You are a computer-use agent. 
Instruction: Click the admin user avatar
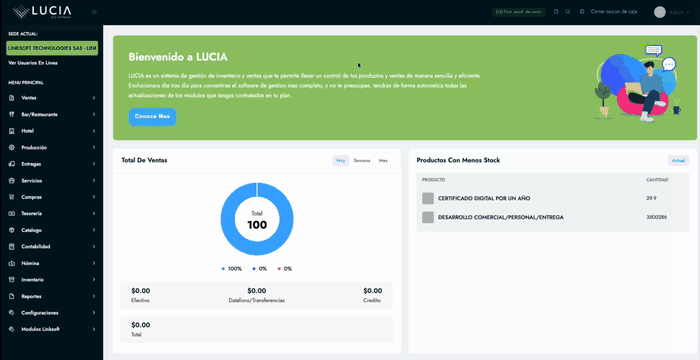coord(659,12)
